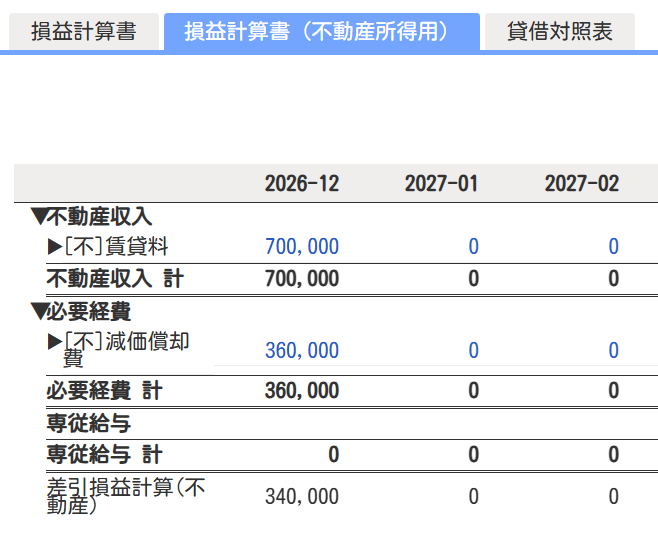Viewport: 658px width, 553px height.
Task: Select the 2026-12 column header
Action: coord(301,184)
